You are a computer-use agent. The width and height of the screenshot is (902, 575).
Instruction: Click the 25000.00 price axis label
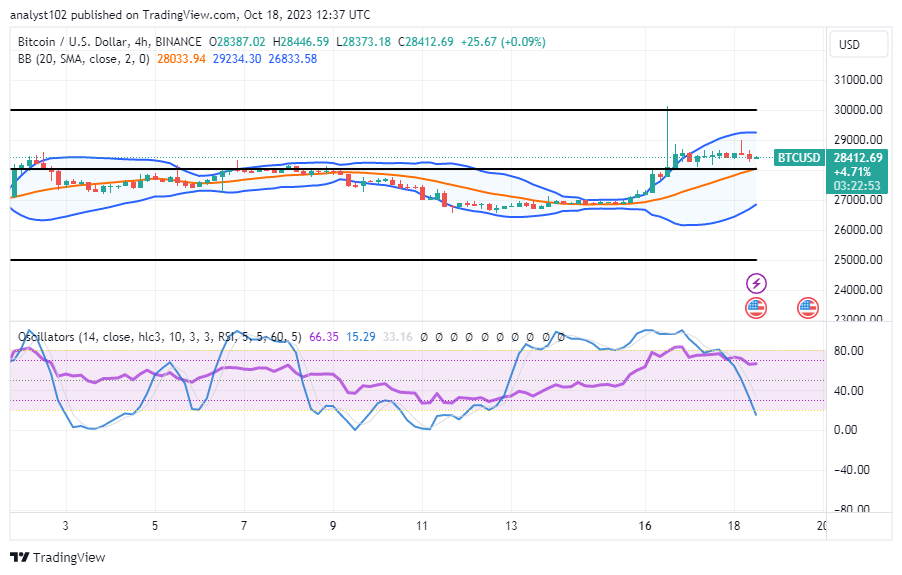point(858,260)
